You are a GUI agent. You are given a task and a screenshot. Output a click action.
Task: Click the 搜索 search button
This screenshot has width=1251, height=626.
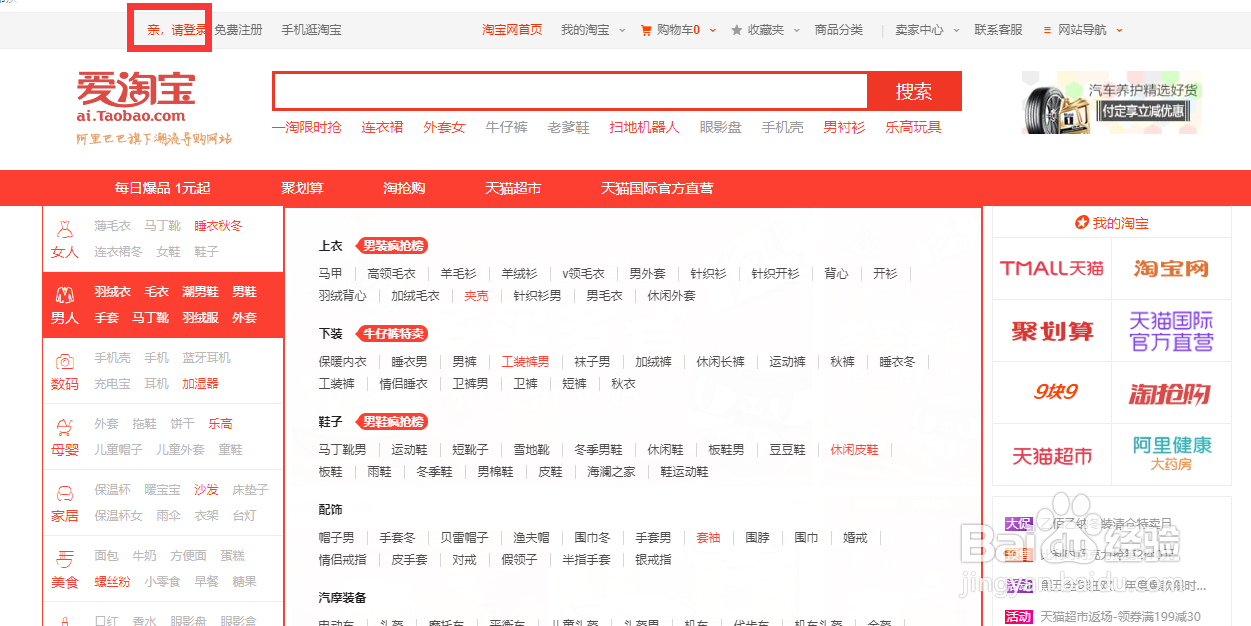click(x=914, y=91)
